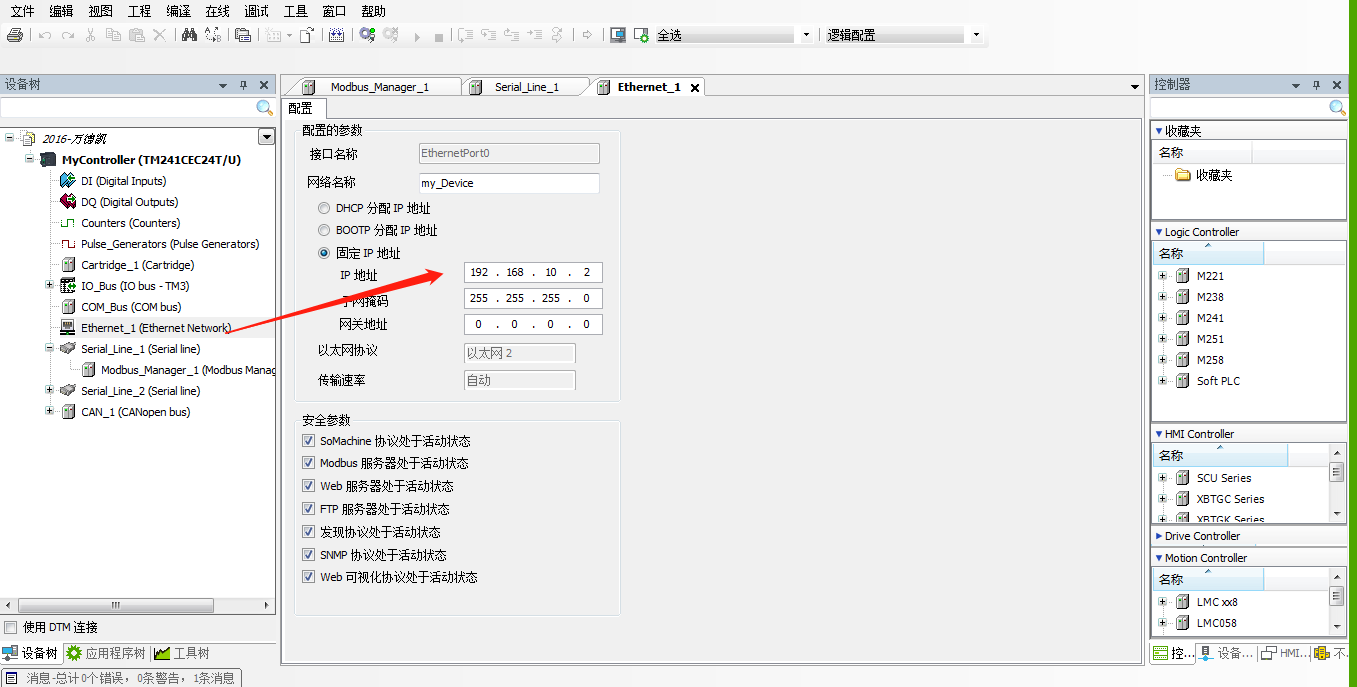Select the DHCP 分配 IP 地址 radio button
This screenshot has height=687, width=1357.
[323, 208]
